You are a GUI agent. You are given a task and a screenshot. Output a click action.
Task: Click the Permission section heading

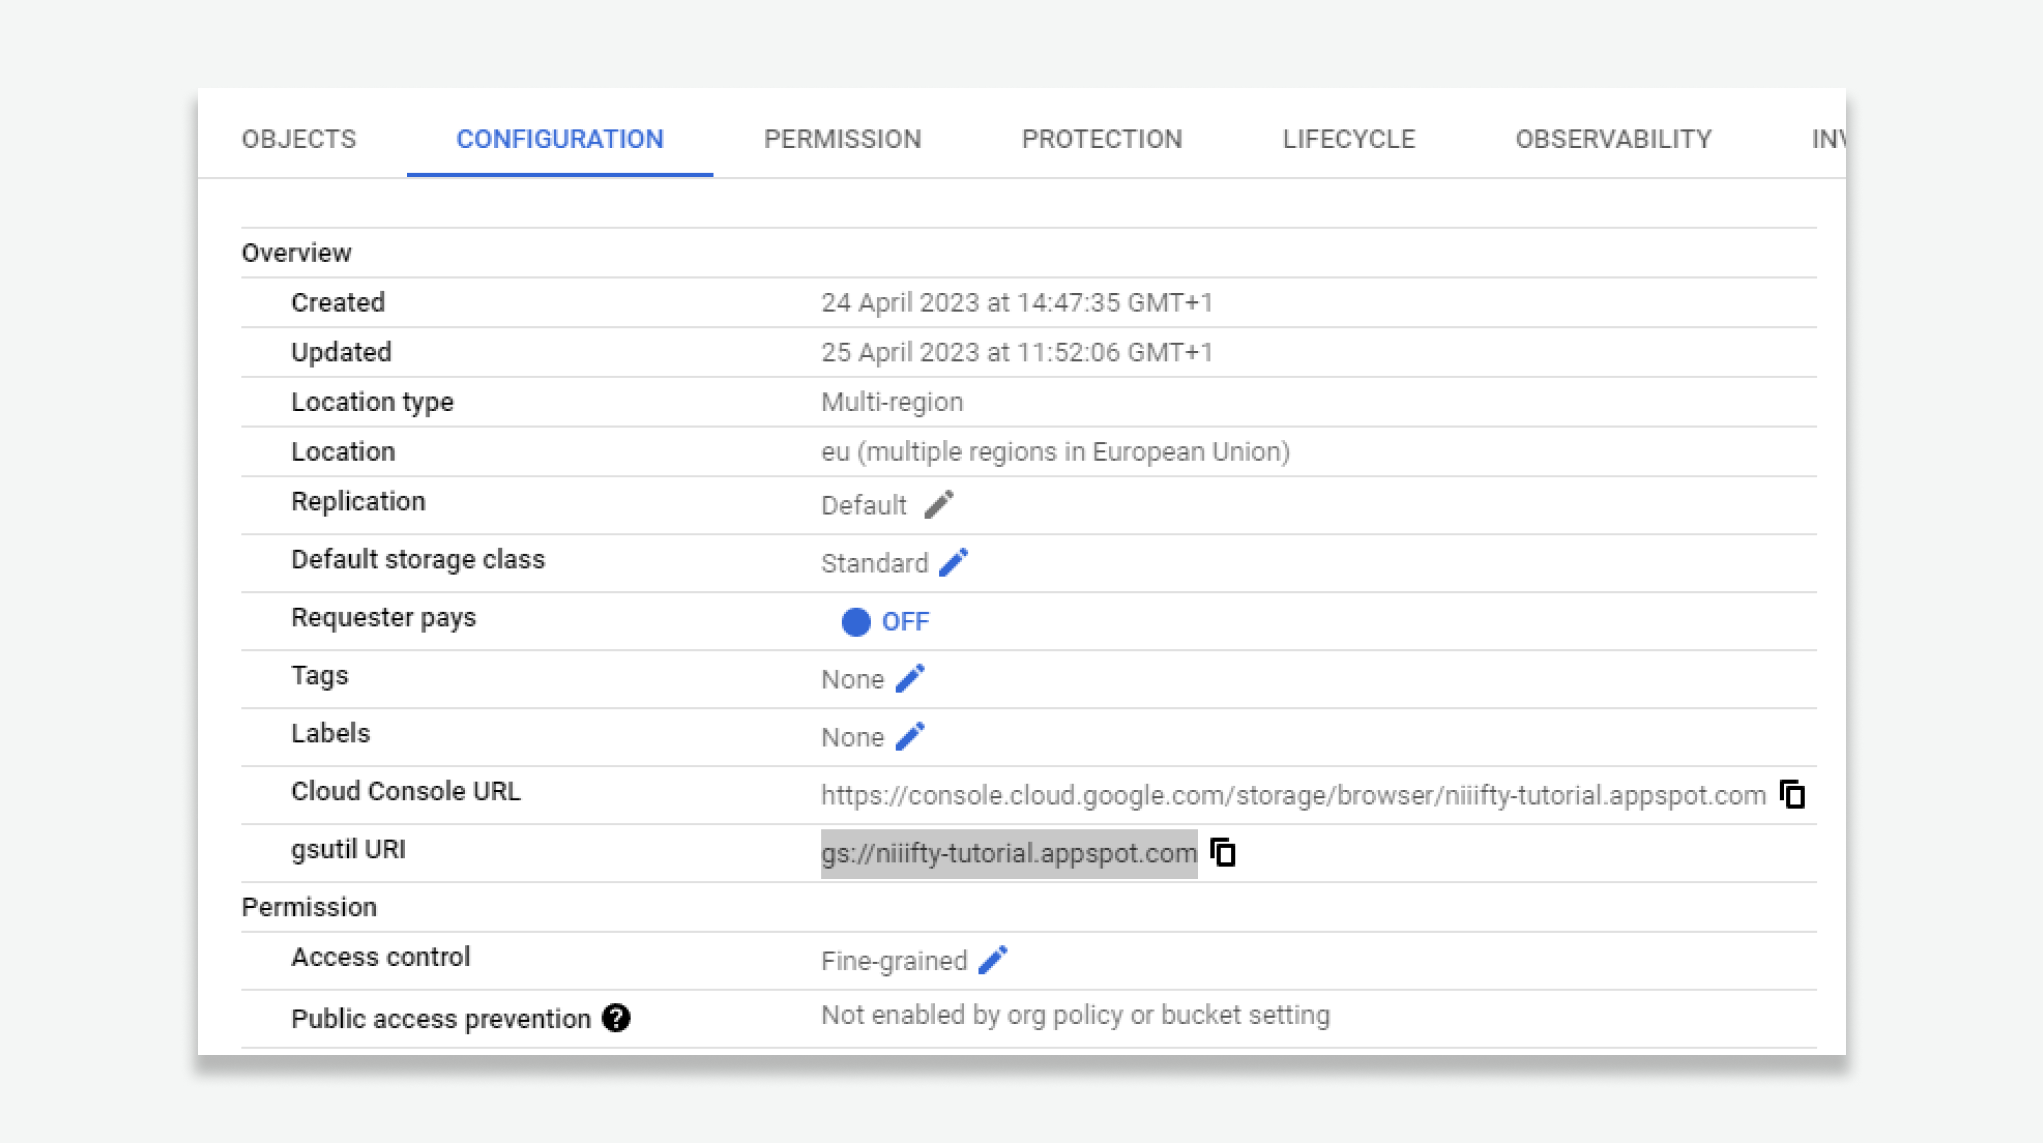(309, 907)
